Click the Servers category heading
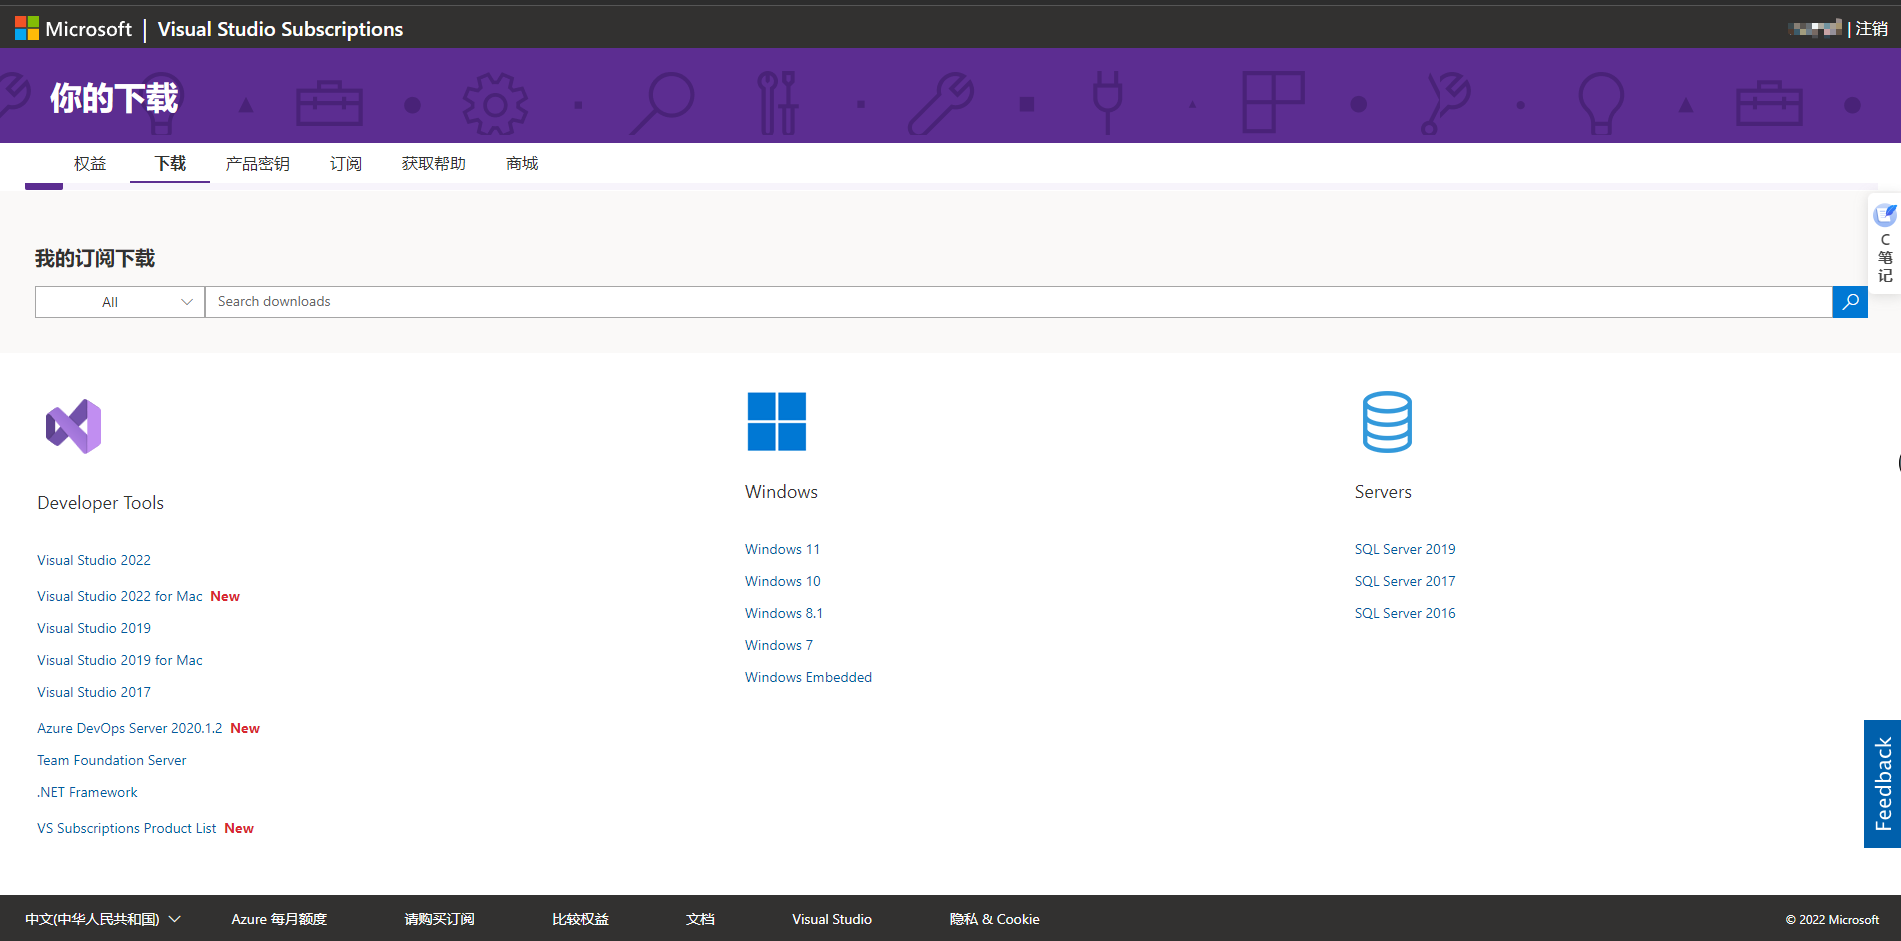The image size is (1901, 941). click(1383, 492)
